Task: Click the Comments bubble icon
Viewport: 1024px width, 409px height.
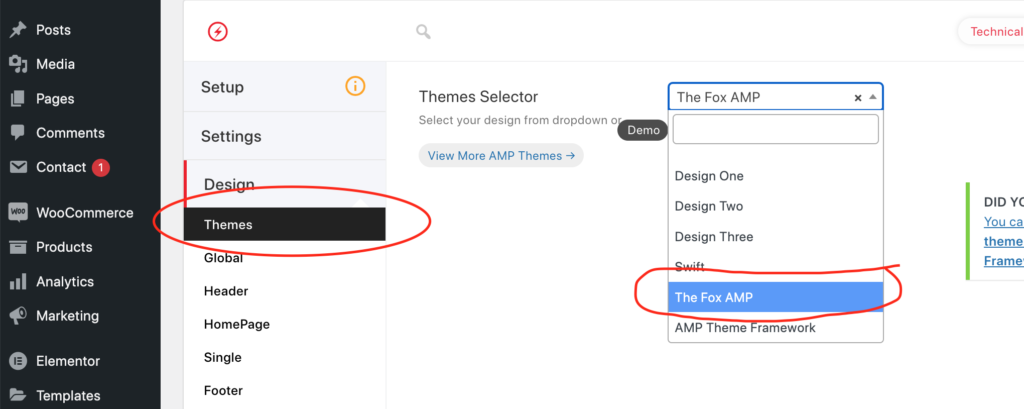Action: (x=18, y=133)
